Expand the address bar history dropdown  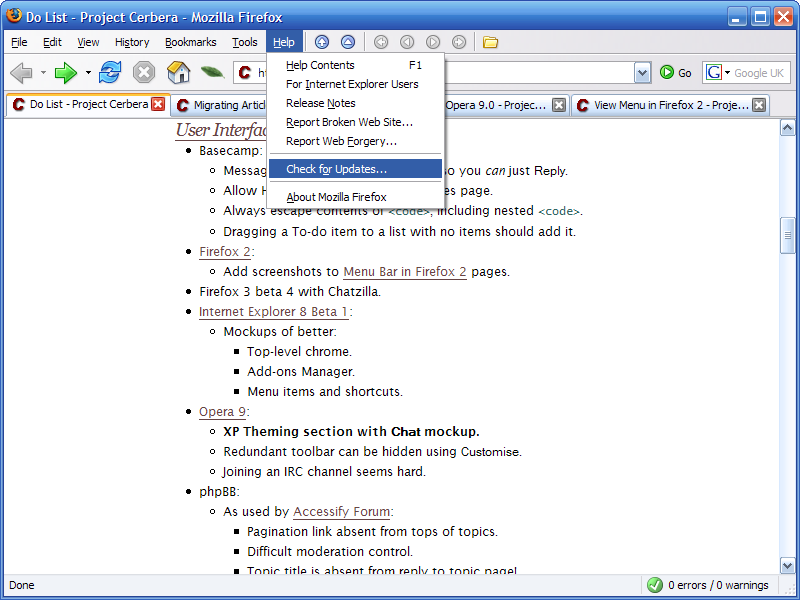(642, 73)
